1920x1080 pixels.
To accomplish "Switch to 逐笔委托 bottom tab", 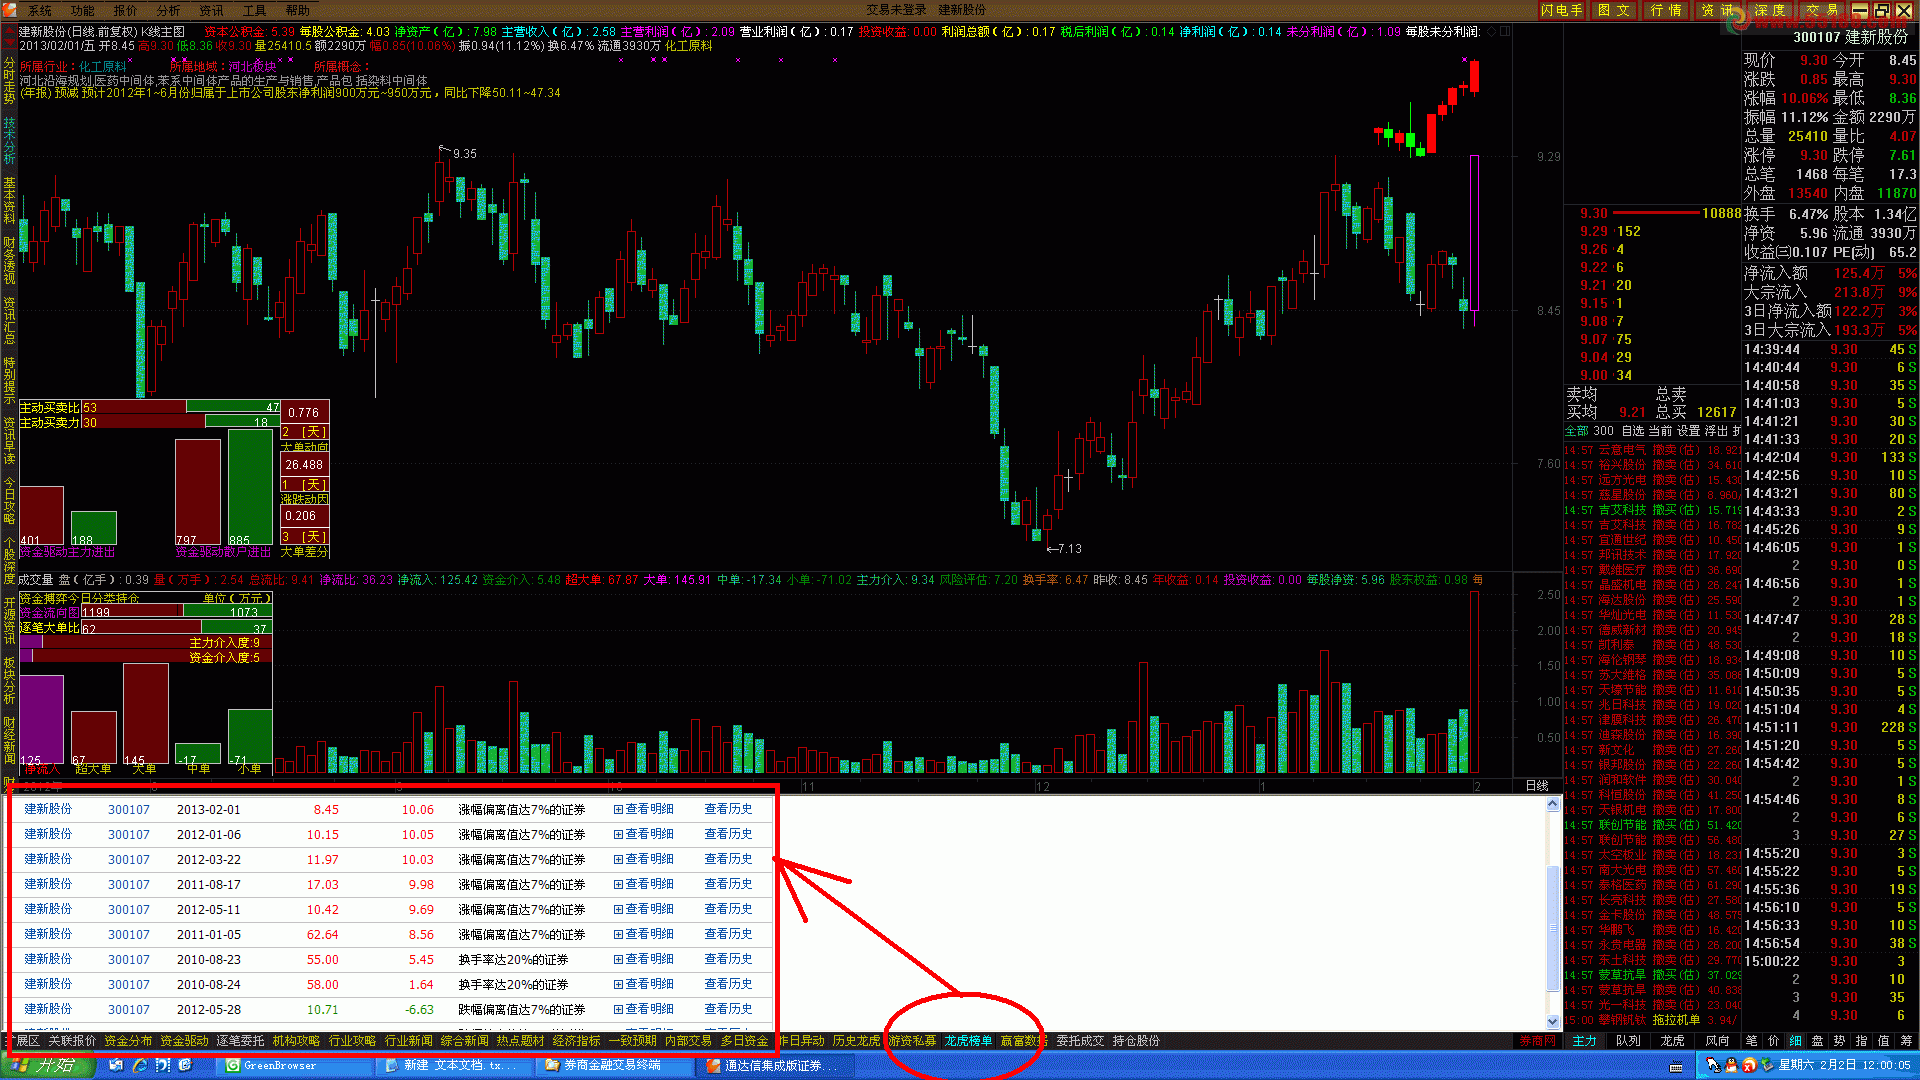I will [x=240, y=1041].
